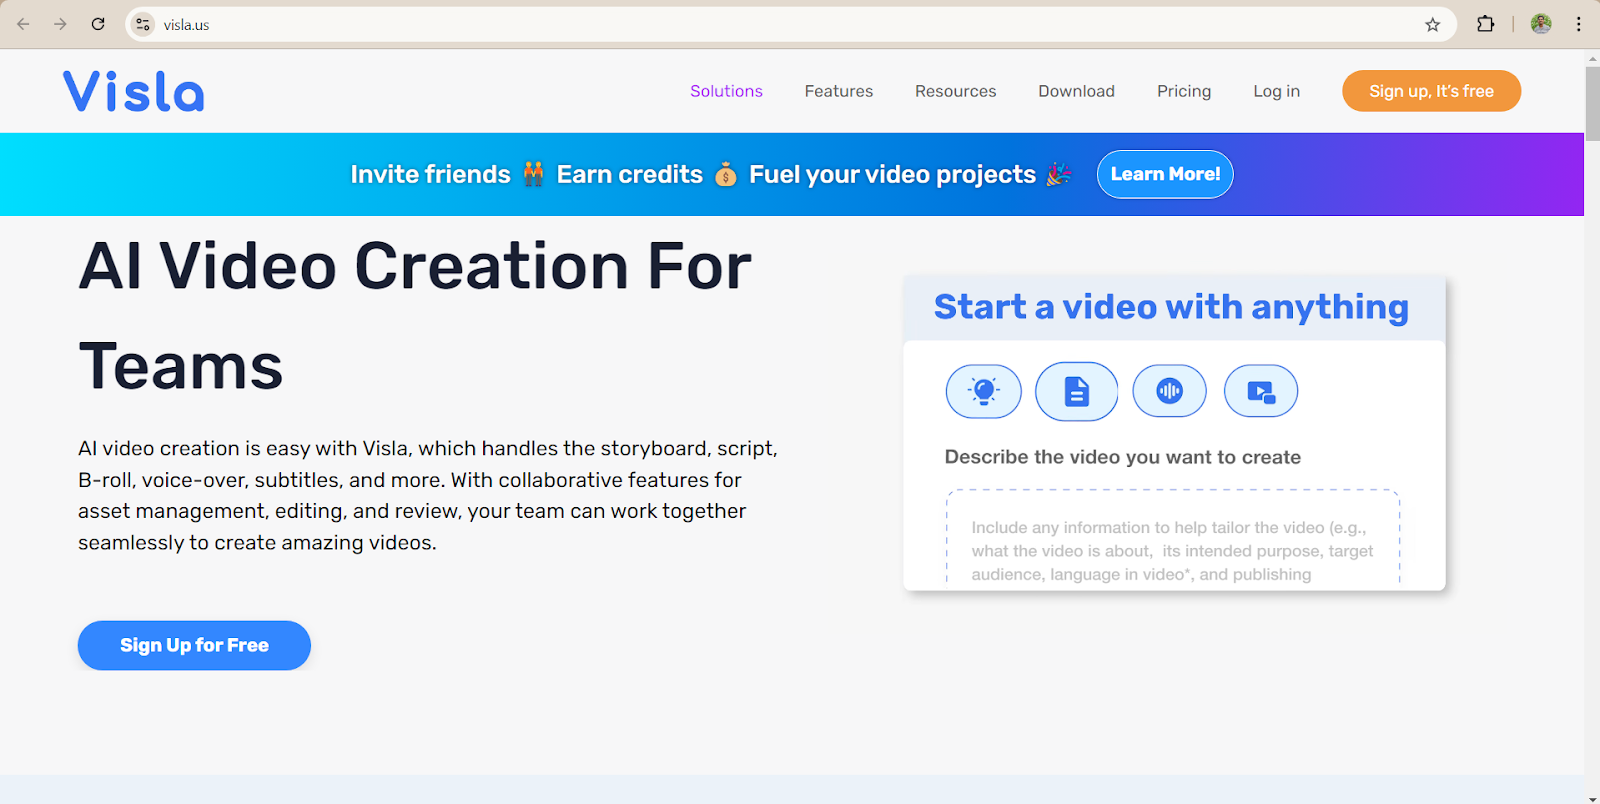Click the visla.us address bar

coord(790,25)
